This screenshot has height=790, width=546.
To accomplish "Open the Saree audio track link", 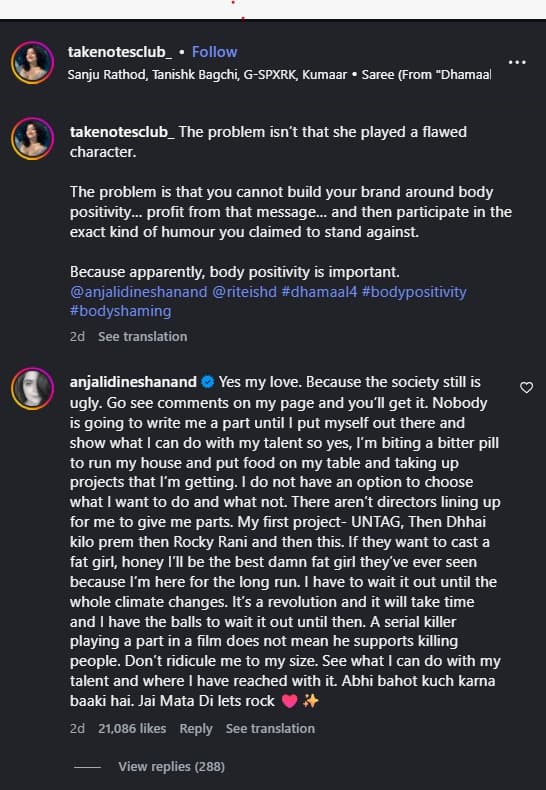I will click(x=426, y=75).
